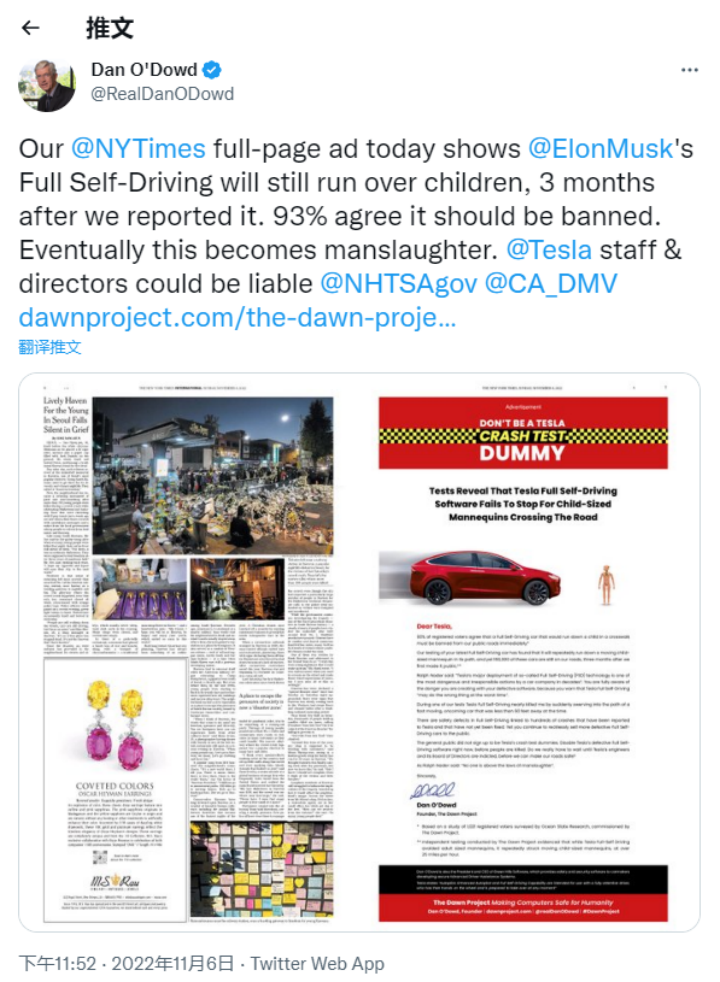Click the Twitter Web App source label

tap(317, 964)
